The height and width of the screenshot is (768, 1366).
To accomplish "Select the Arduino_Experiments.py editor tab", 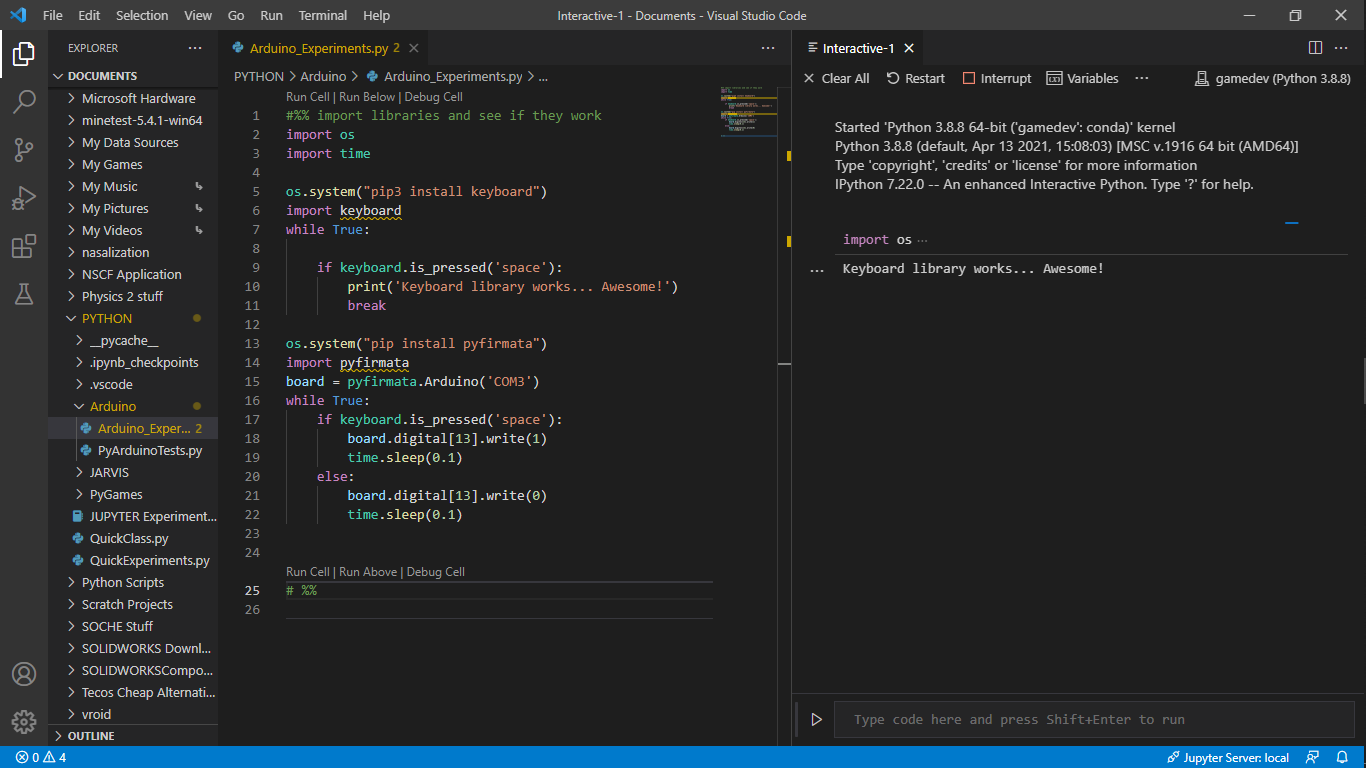I will 320,47.
